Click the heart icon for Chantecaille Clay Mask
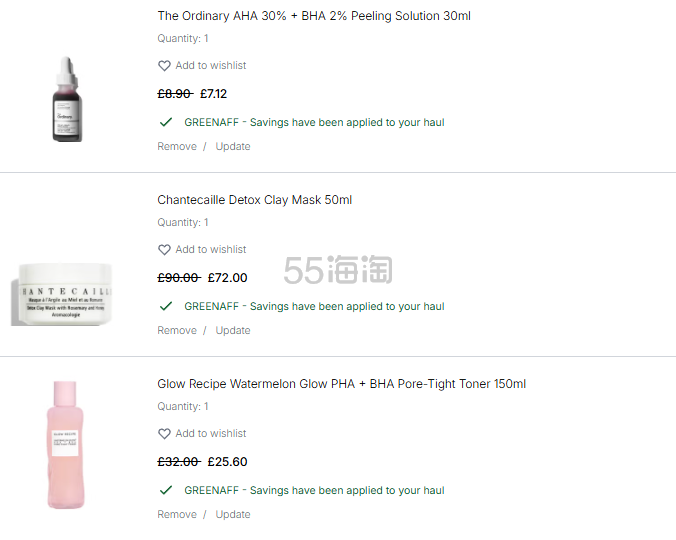676x540 pixels. click(x=164, y=250)
